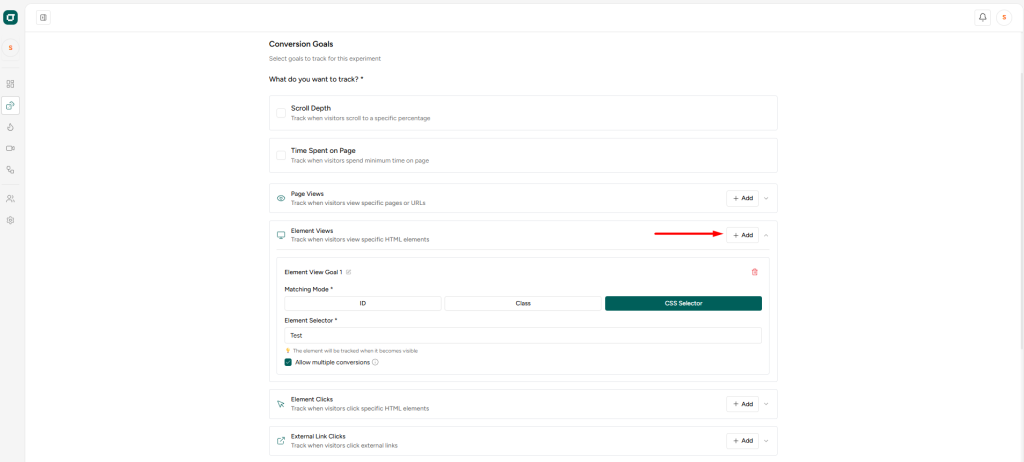Open the video recordings icon in sidebar
Image resolution: width=1024 pixels, height=462 pixels.
[10, 148]
